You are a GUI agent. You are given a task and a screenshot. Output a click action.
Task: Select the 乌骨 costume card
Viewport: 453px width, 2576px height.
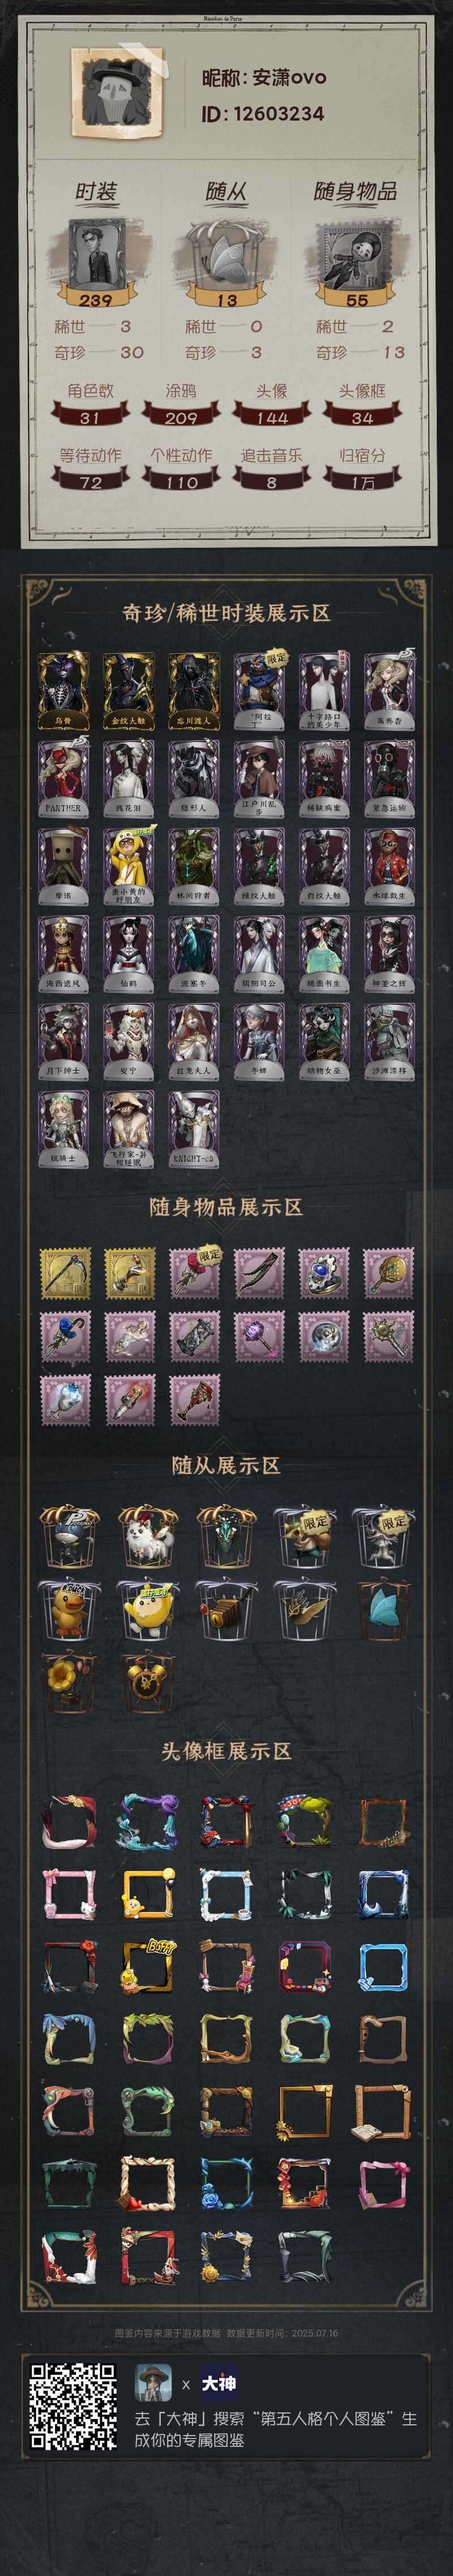tap(63, 690)
